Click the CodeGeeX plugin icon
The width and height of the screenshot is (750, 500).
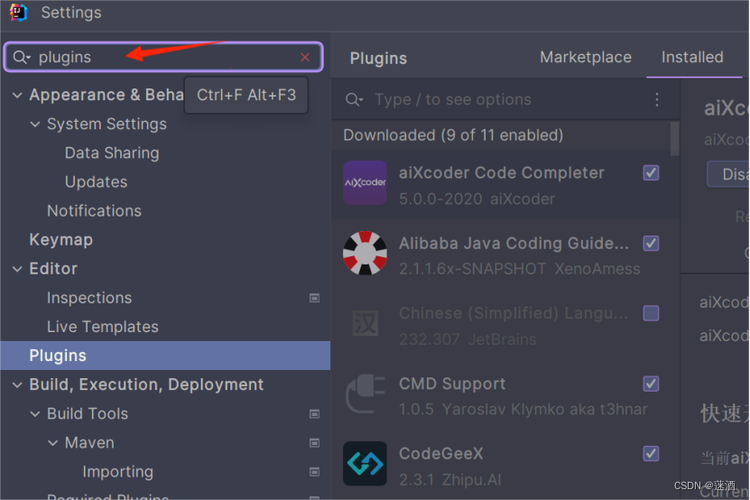365,463
